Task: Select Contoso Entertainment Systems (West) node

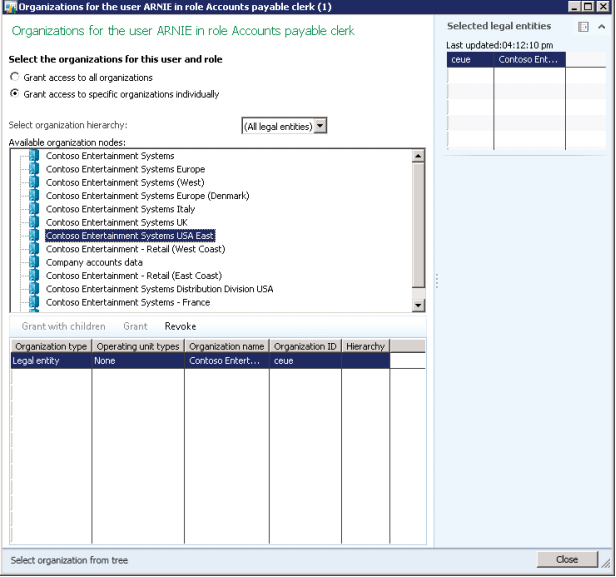Action: coord(125,183)
